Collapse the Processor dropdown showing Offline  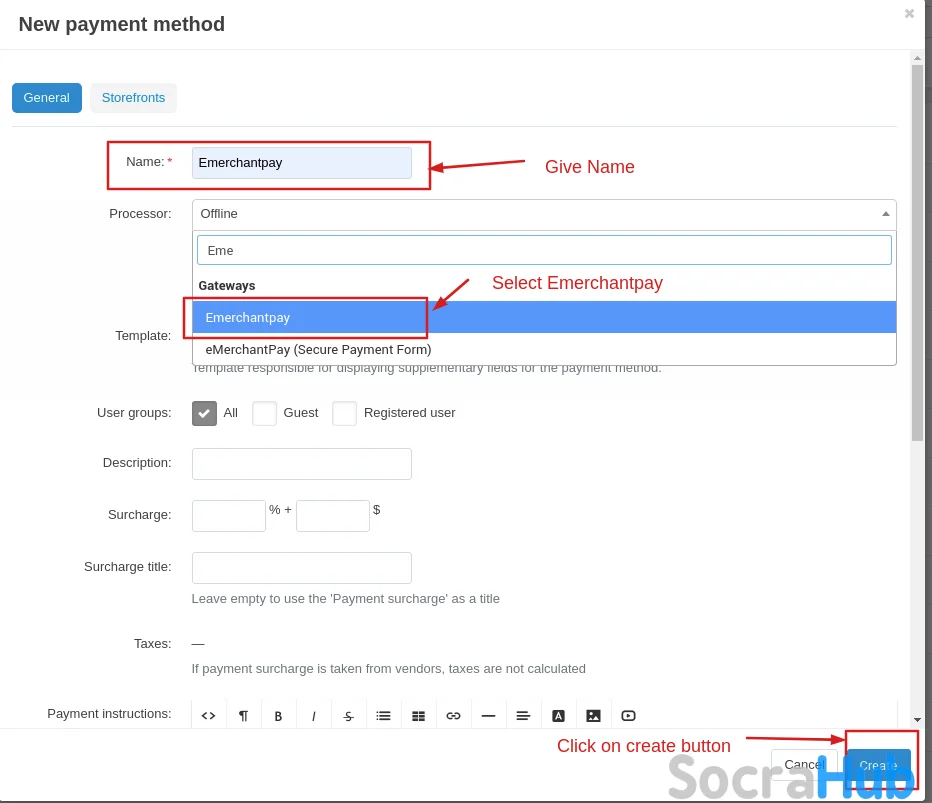coord(543,214)
